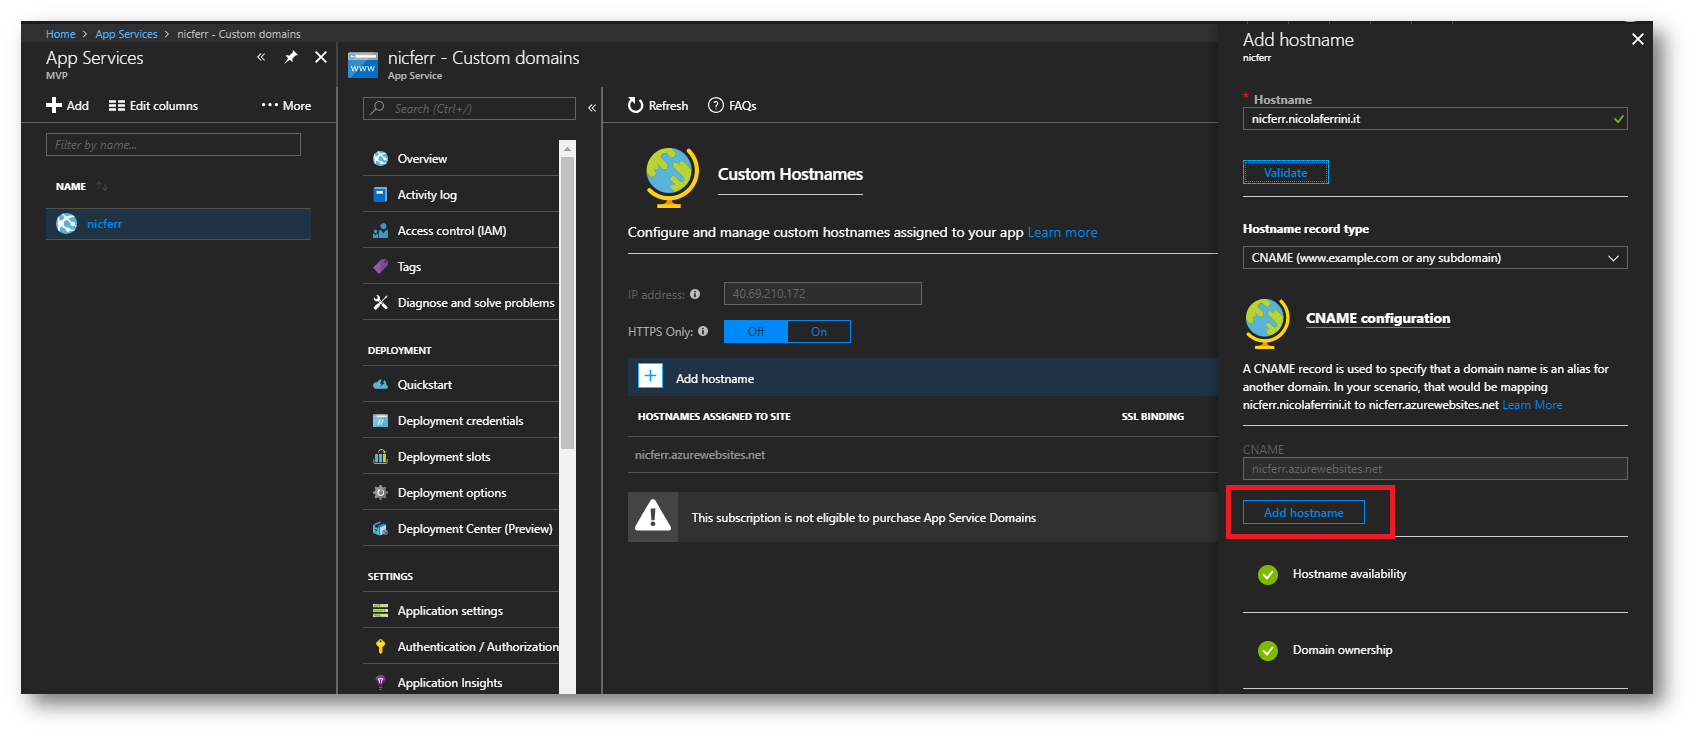Image resolution: width=1695 pixels, height=736 pixels.
Task: Click the Validate button
Action: (1286, 173)
